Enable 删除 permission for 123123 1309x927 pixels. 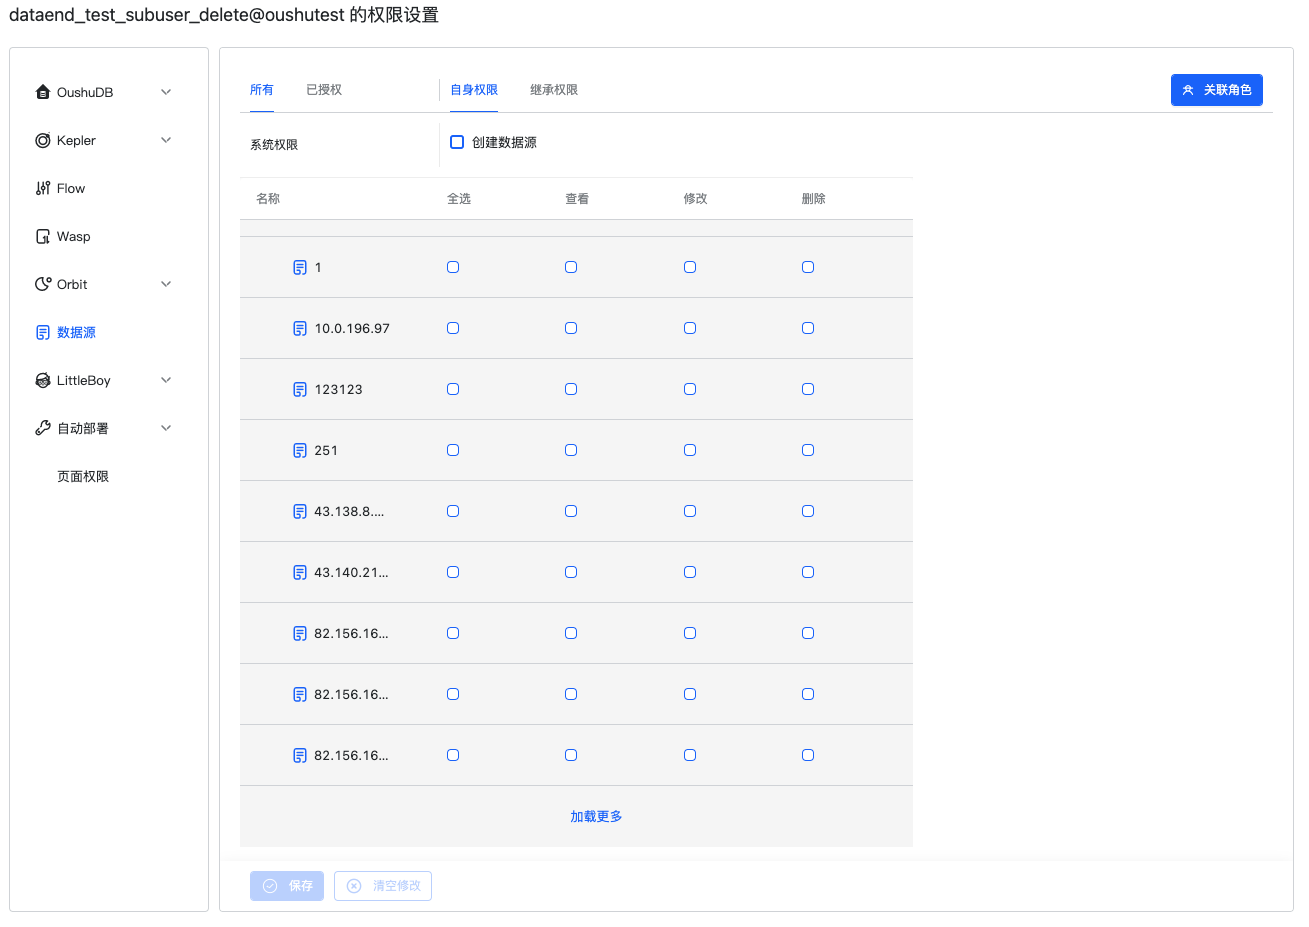(808, 389)
